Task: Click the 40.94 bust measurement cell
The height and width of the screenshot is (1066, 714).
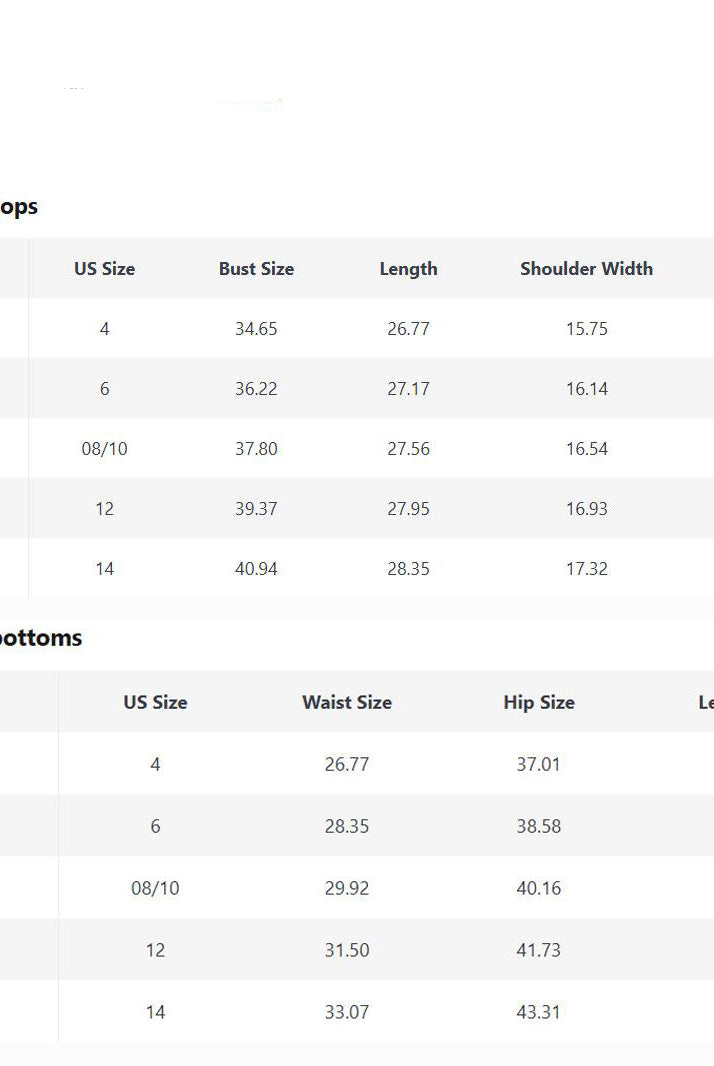Action: pos(256,568)
